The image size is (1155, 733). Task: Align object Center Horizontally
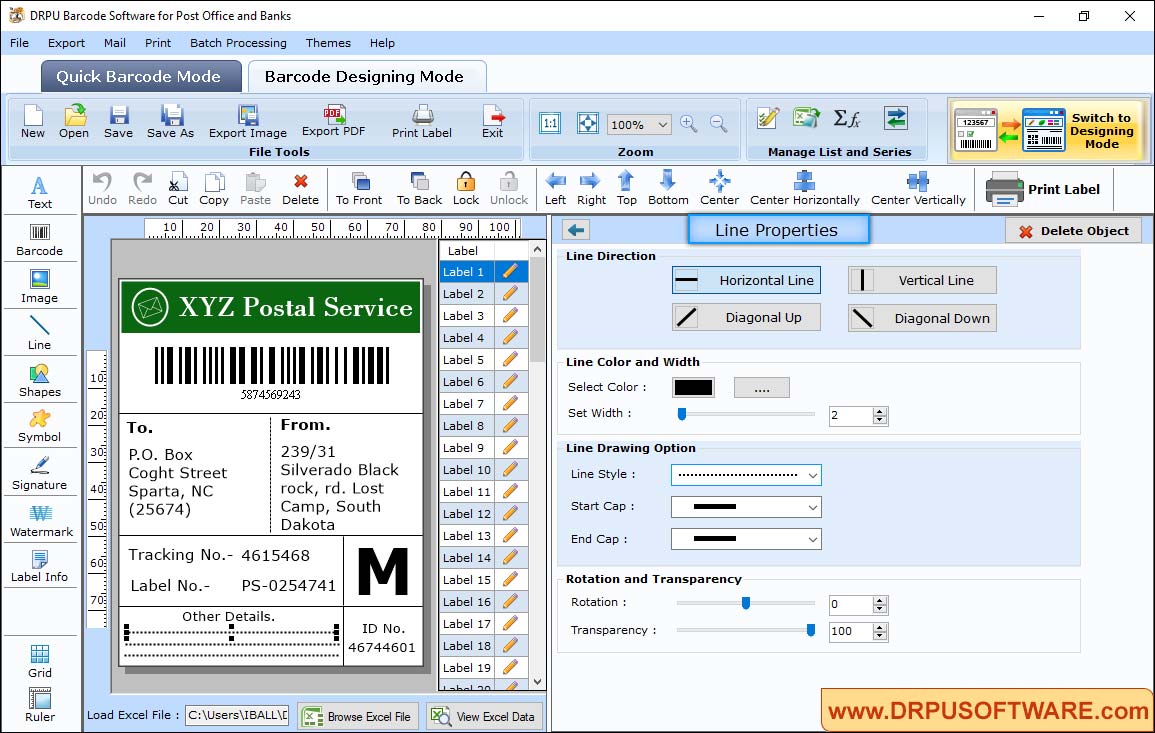tap(804, 189)
